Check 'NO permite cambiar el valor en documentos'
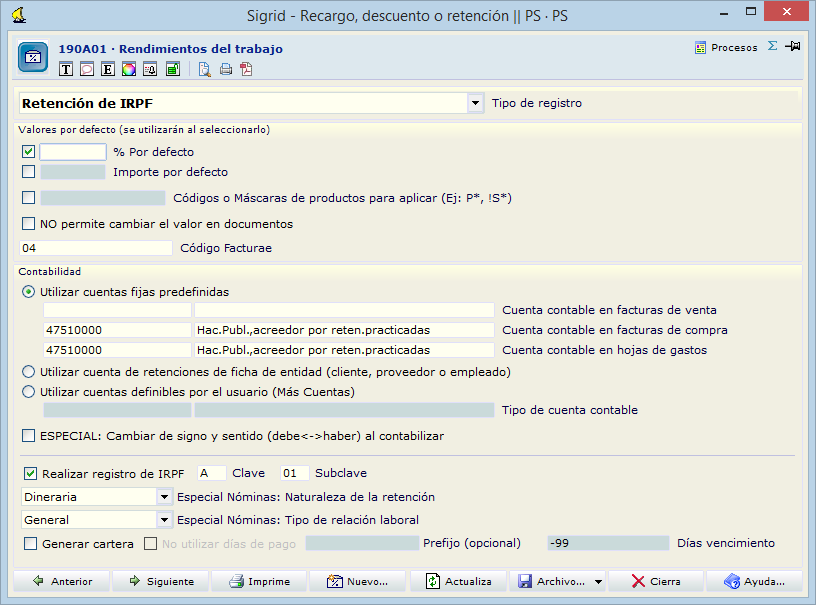Image resolution: width=816 pixels, height=605 pixels. (28, 223)
